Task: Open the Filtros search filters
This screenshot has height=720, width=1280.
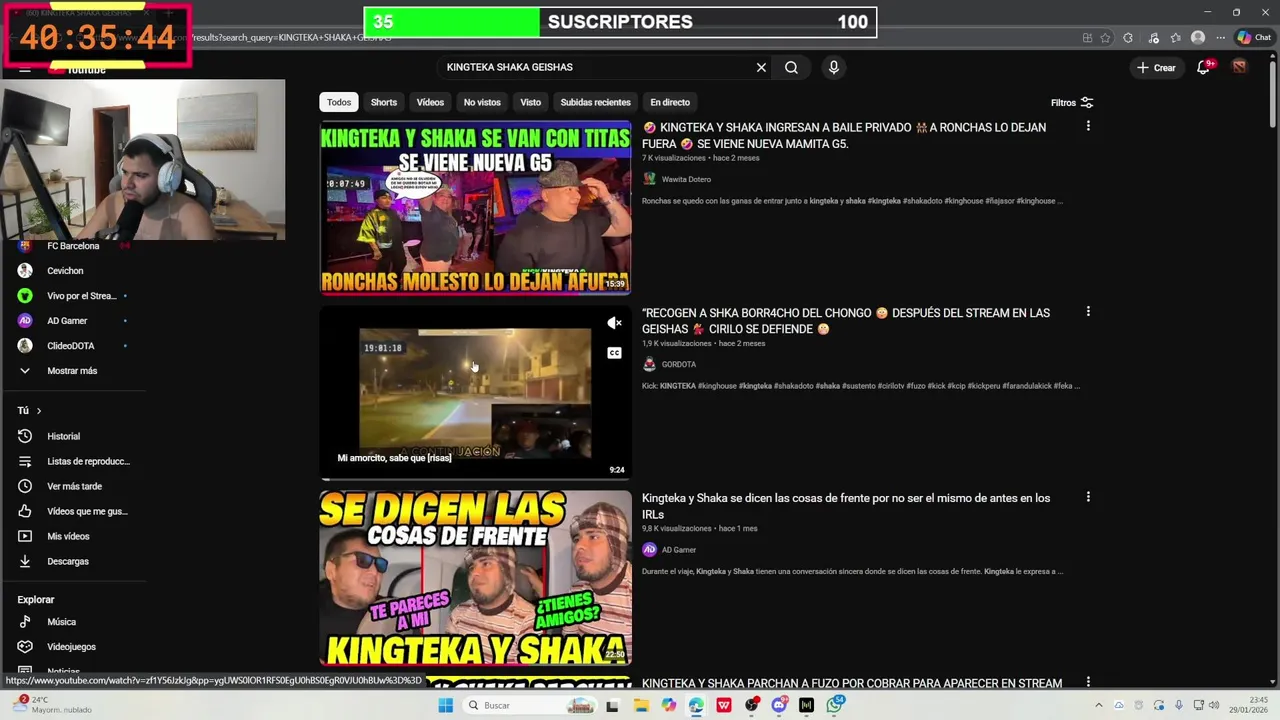Action: coord(1072,102)
